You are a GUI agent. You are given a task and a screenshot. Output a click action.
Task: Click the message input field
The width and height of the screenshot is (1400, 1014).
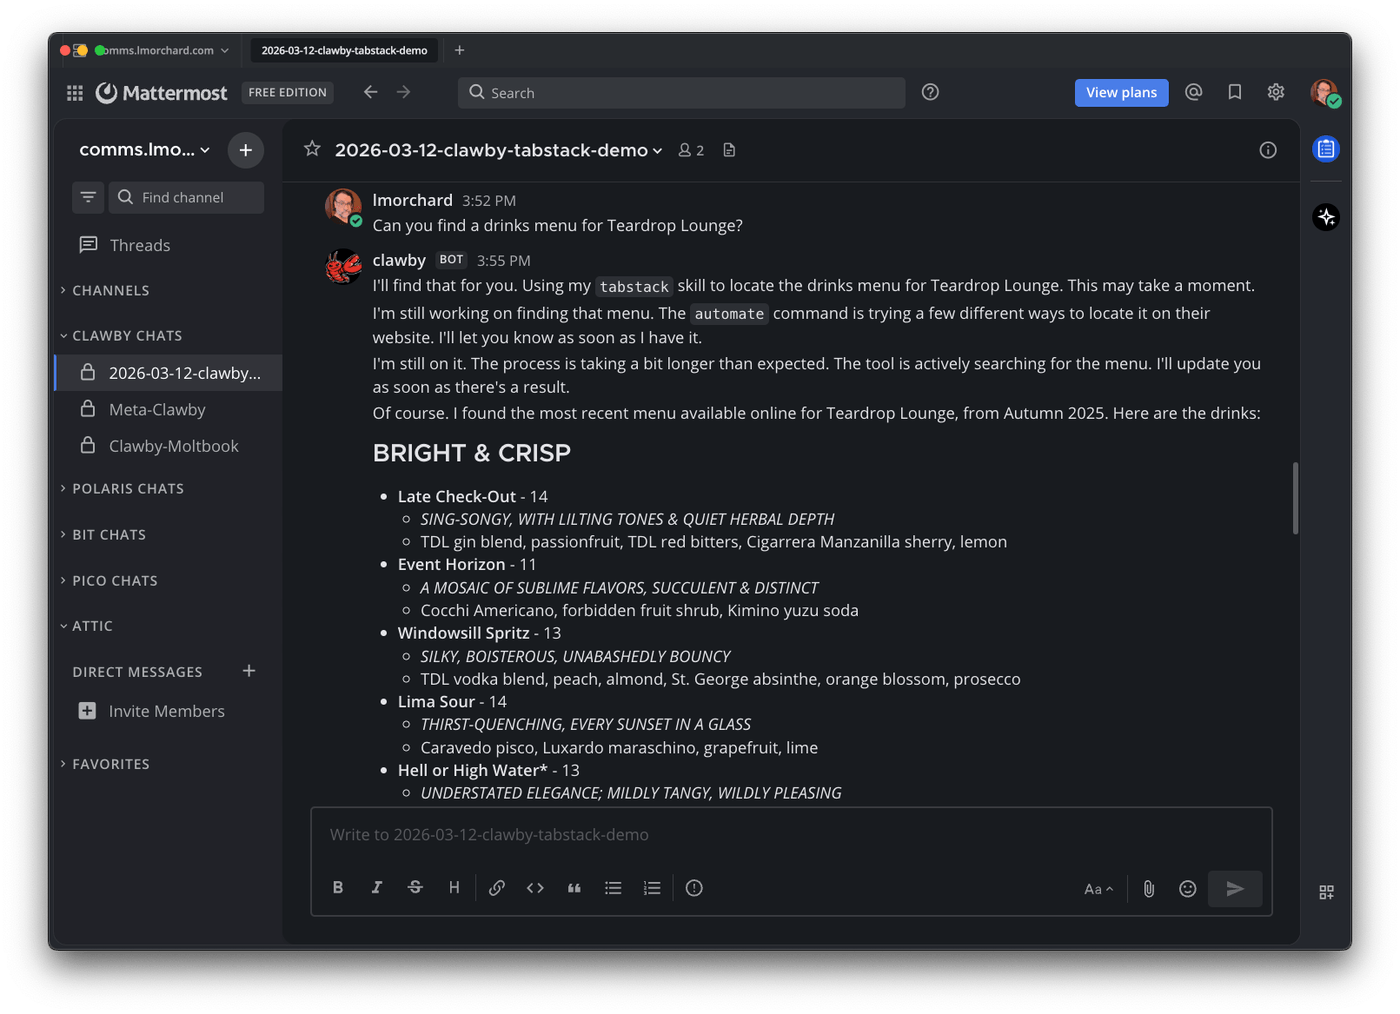pos(790,835)
